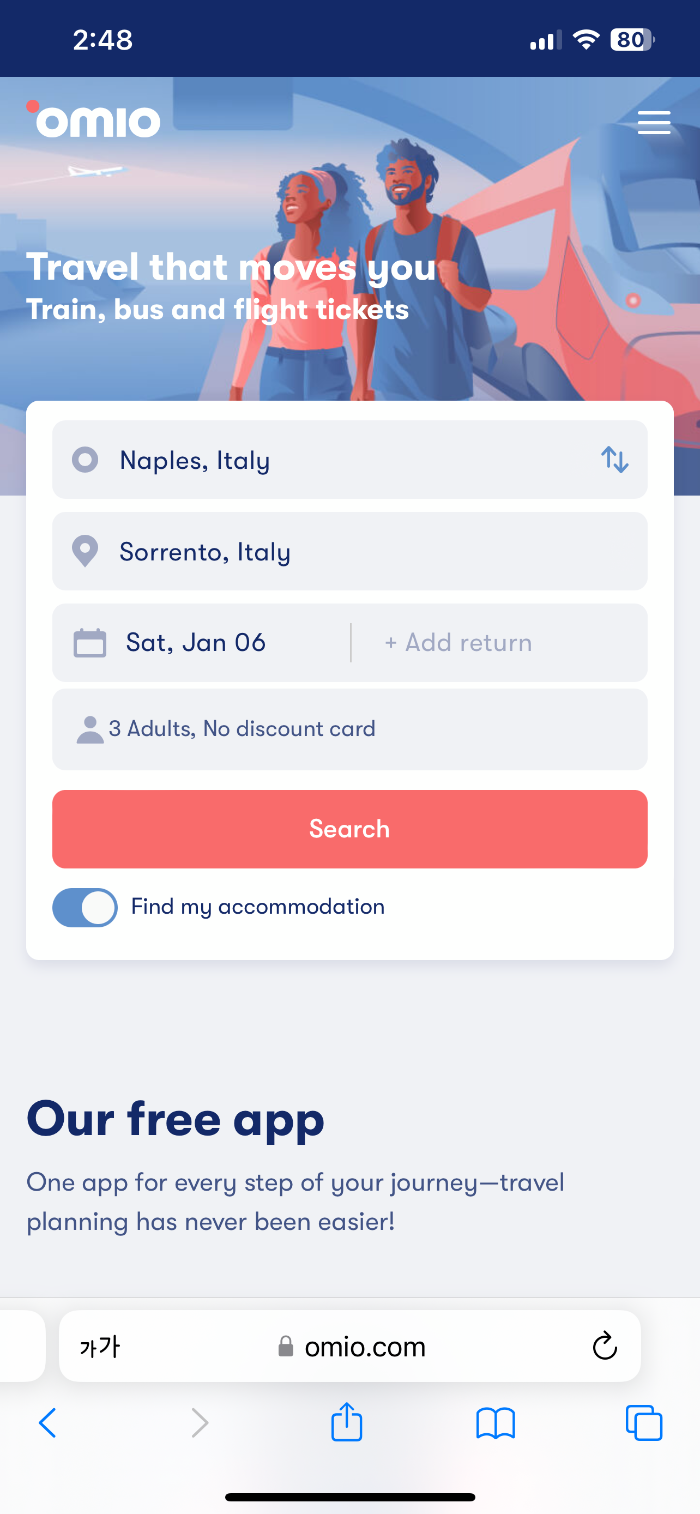Swap departure and destination cities
Viewport: 700px width, 1514px height.
point(614,460)
